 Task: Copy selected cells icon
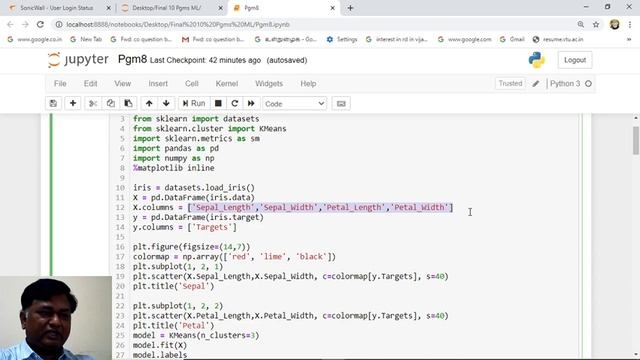[111, 104]
